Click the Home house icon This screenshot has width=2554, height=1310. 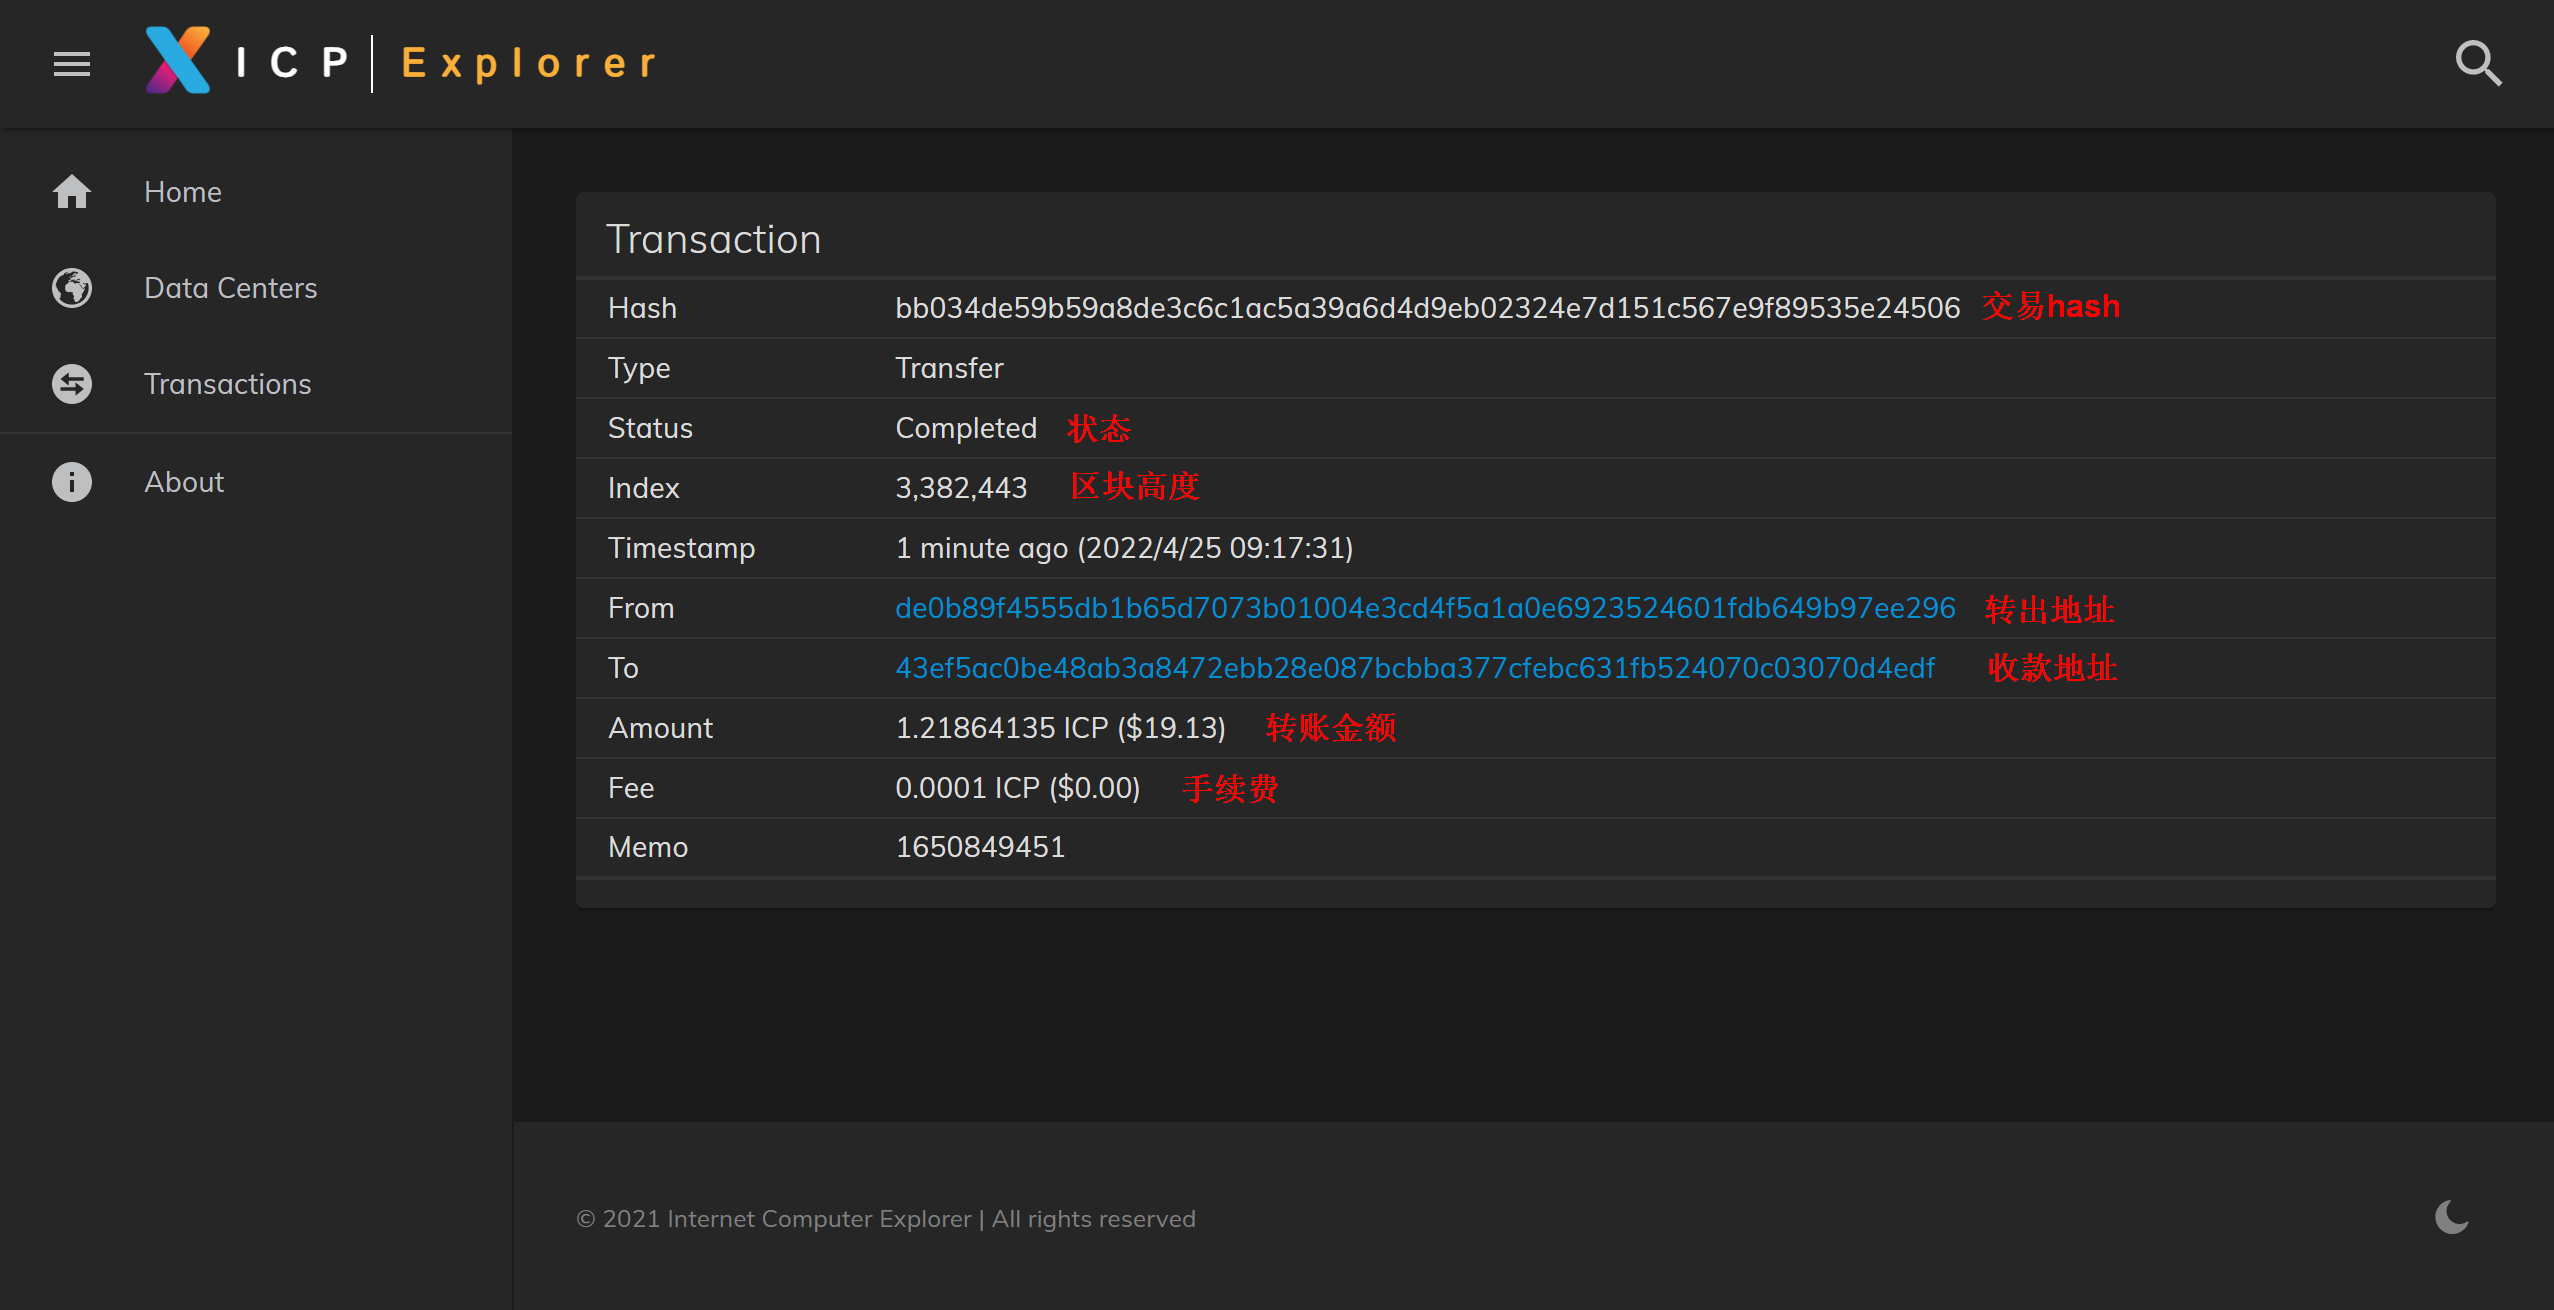pyautogui.click(x=72, y=192)
